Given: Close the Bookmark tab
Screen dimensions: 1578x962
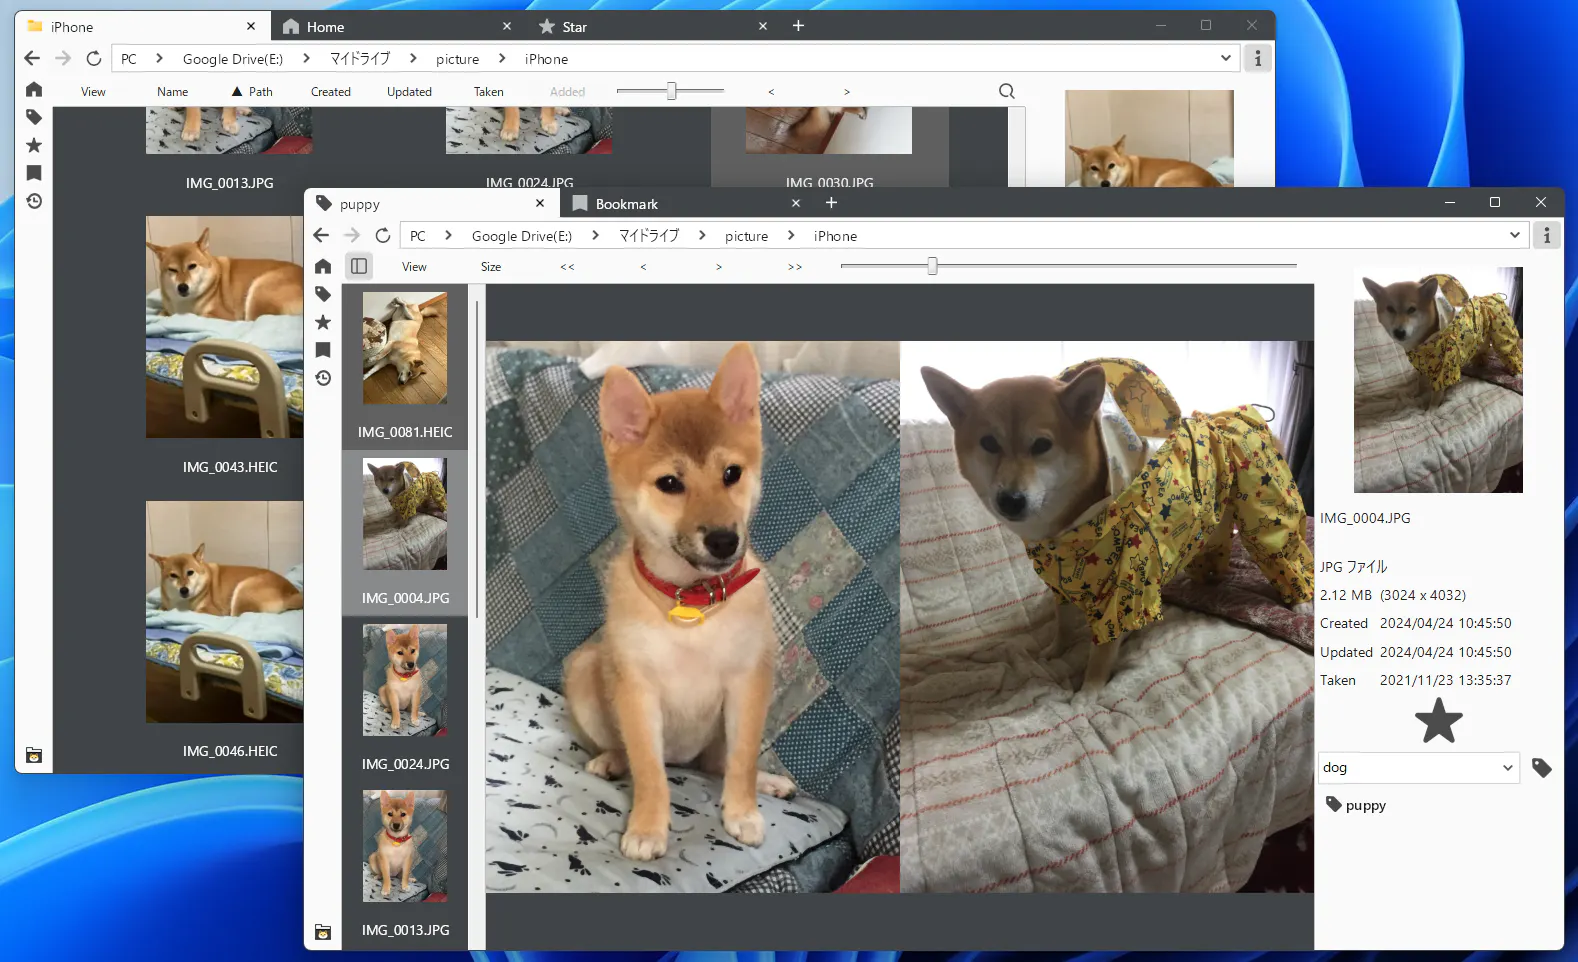Looking at the screenshot, I should click(x=796, y=203).
